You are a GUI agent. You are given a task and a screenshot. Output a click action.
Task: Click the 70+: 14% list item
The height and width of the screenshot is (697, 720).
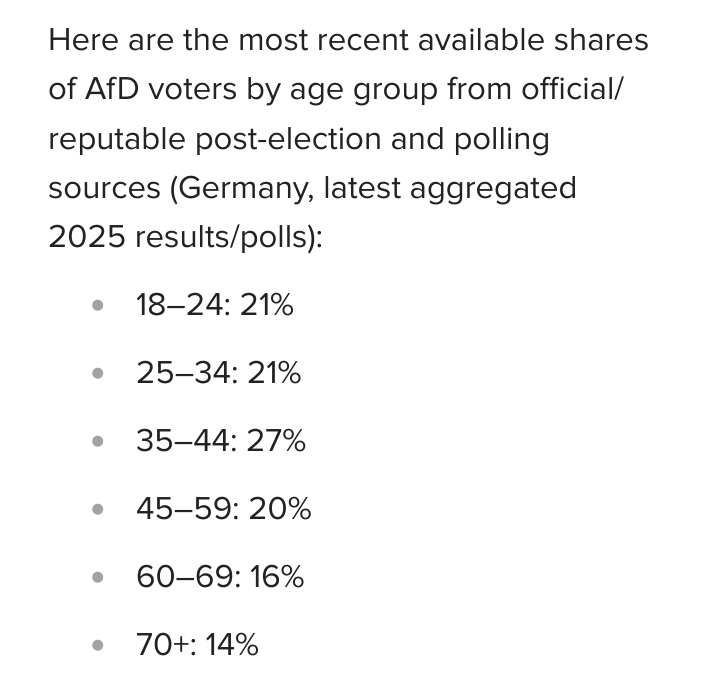[197, 645]
